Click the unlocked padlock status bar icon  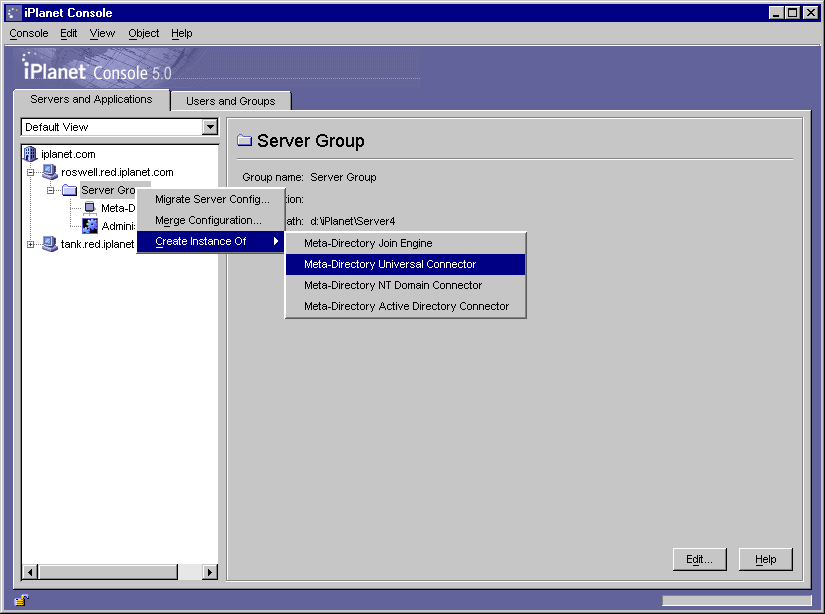pos(21,600)
